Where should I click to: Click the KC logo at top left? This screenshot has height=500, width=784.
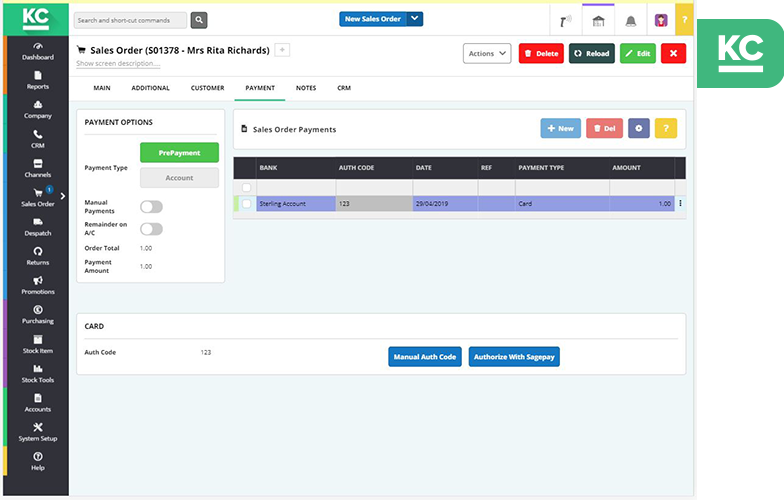(36, 19)
